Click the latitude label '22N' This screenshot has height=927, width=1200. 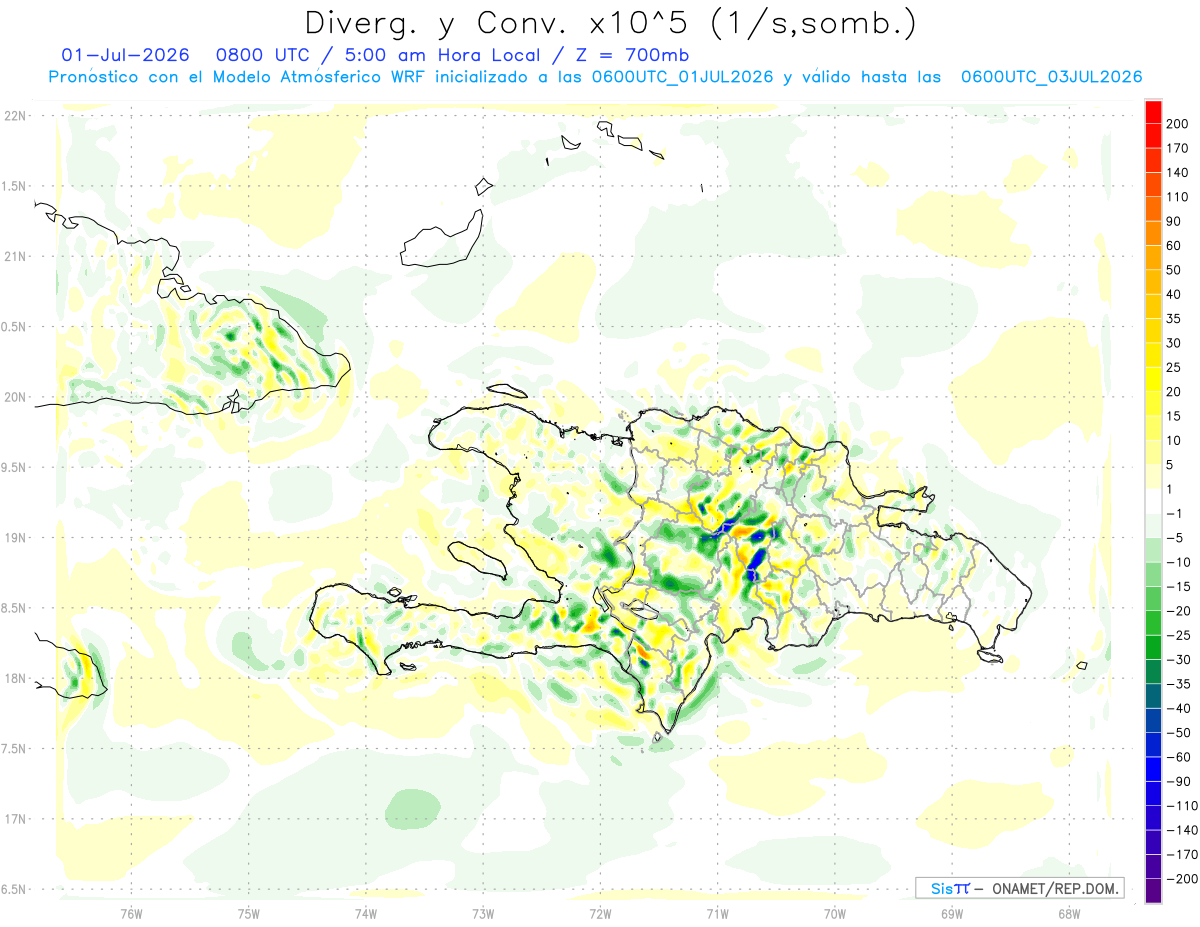pos(16,116)
